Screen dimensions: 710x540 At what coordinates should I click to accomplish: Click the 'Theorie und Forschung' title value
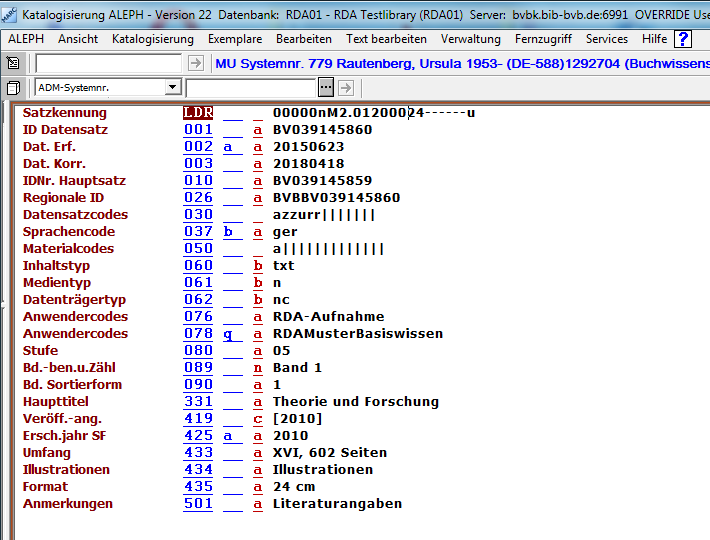[x=355, y=402]
